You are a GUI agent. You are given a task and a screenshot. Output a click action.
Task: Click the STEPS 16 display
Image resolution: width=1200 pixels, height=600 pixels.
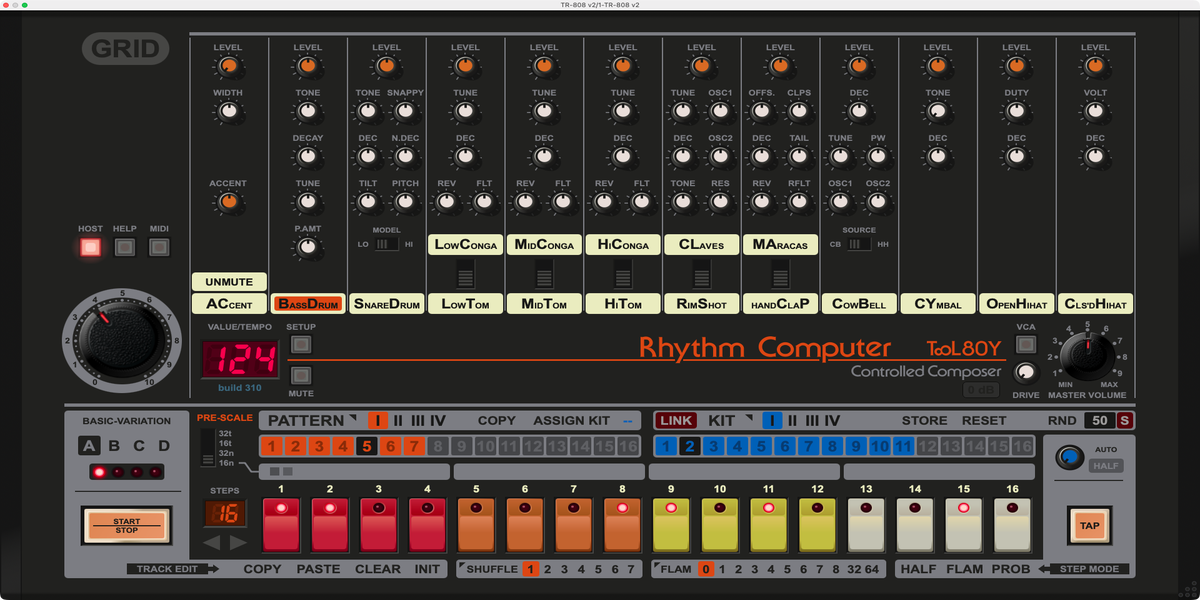coord(225,514)
